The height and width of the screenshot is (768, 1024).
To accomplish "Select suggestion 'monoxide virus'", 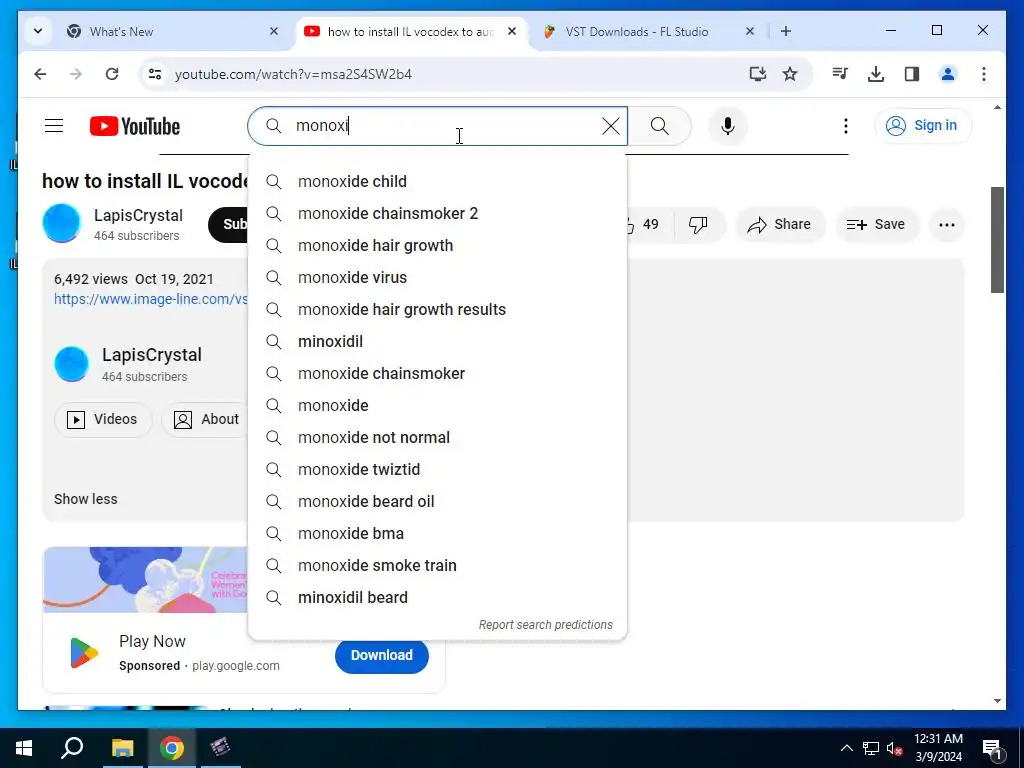I will (438, 278).
